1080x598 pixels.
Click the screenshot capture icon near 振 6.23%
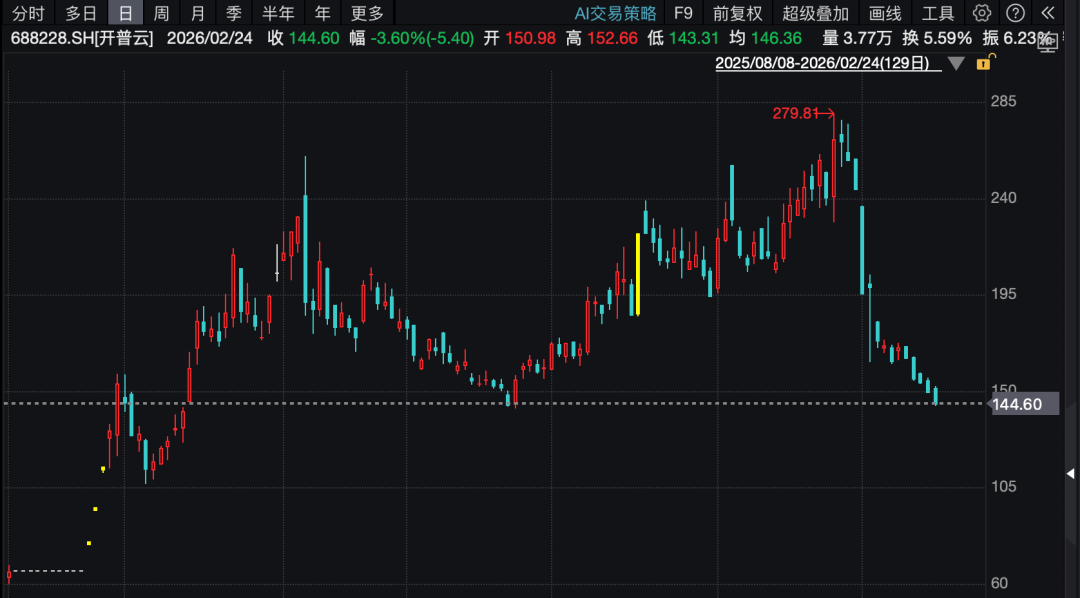pos(1047,43)
